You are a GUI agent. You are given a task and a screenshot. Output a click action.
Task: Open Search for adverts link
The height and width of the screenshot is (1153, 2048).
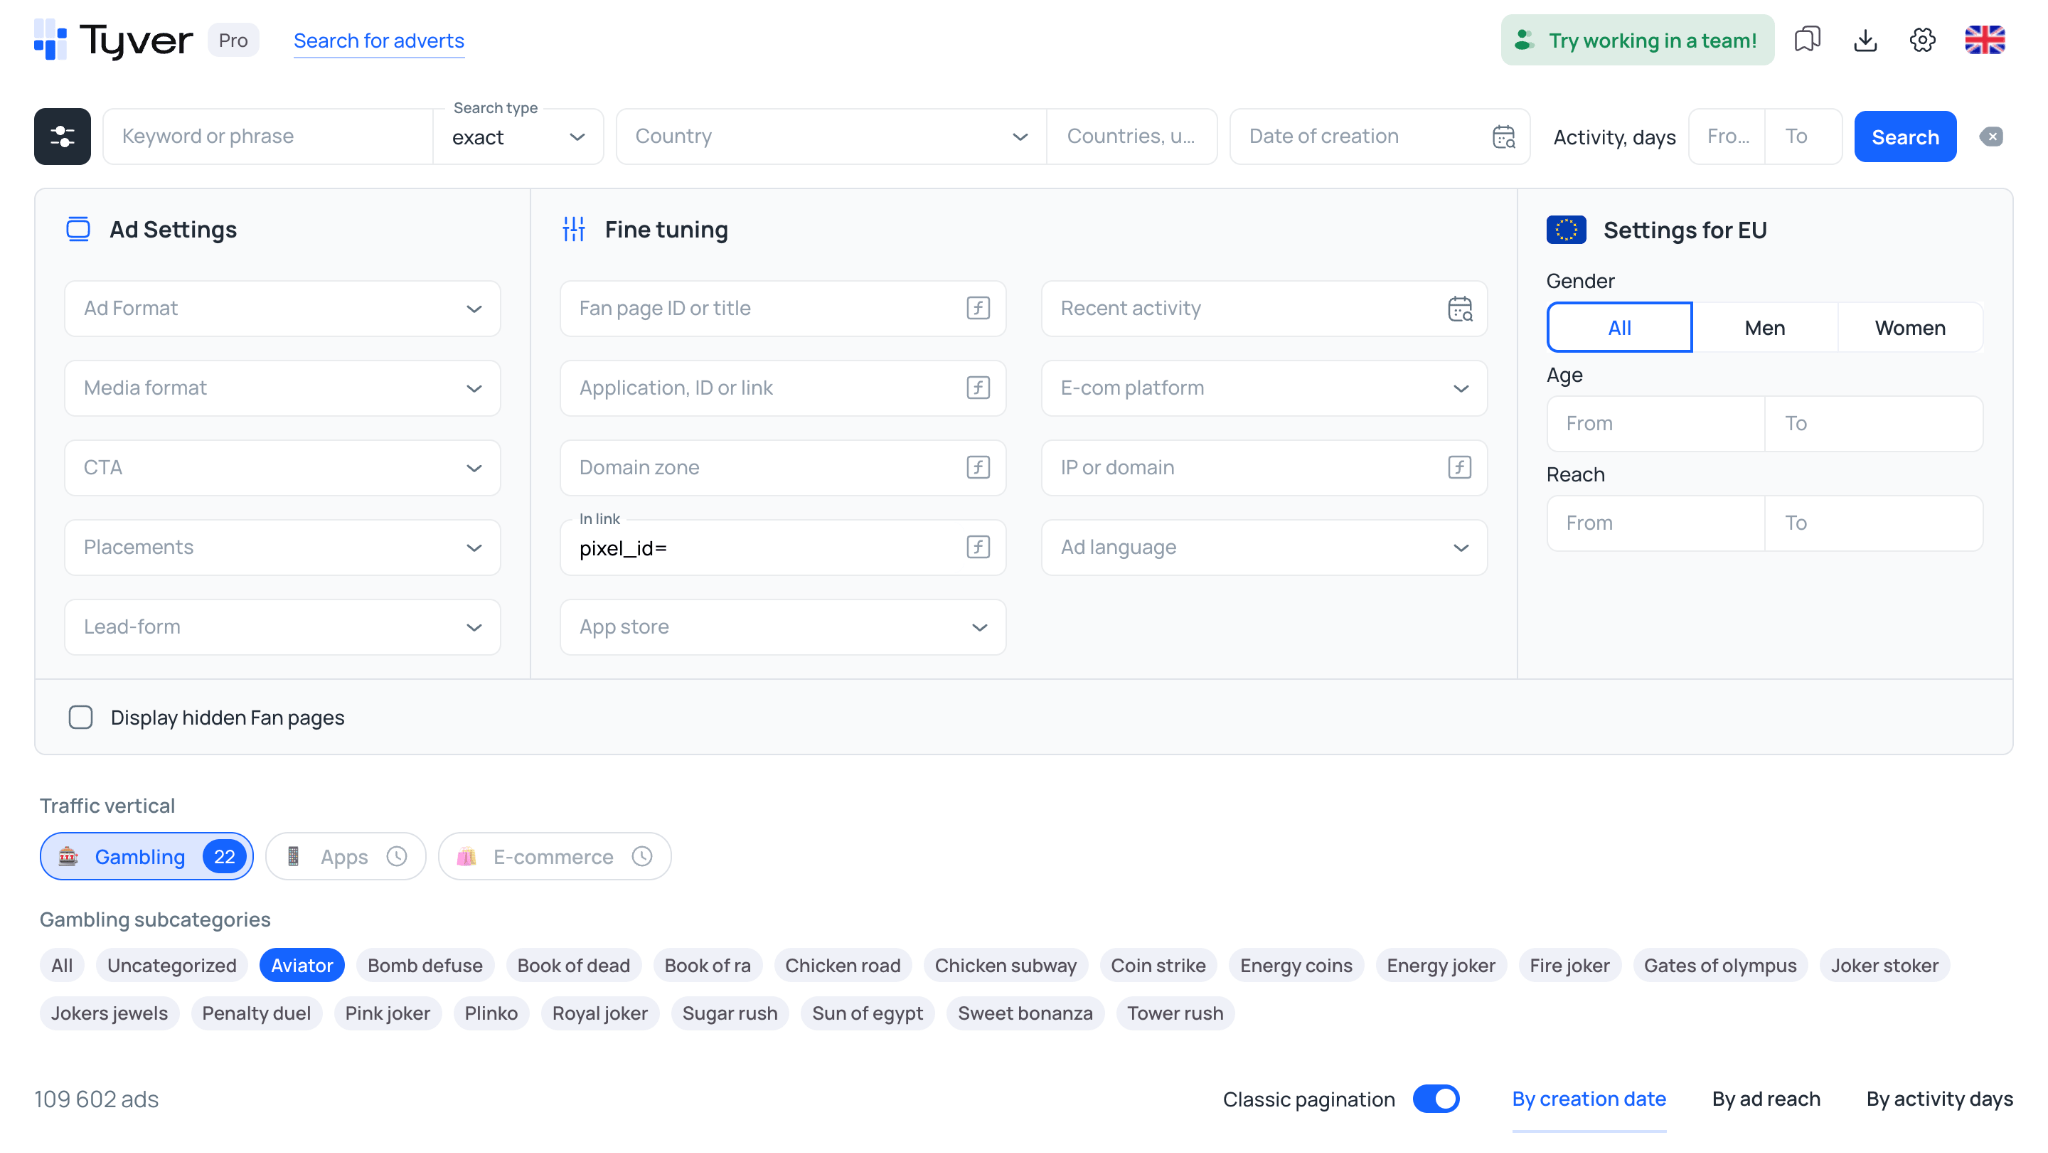pyautogui.click(x=378, y=41)
